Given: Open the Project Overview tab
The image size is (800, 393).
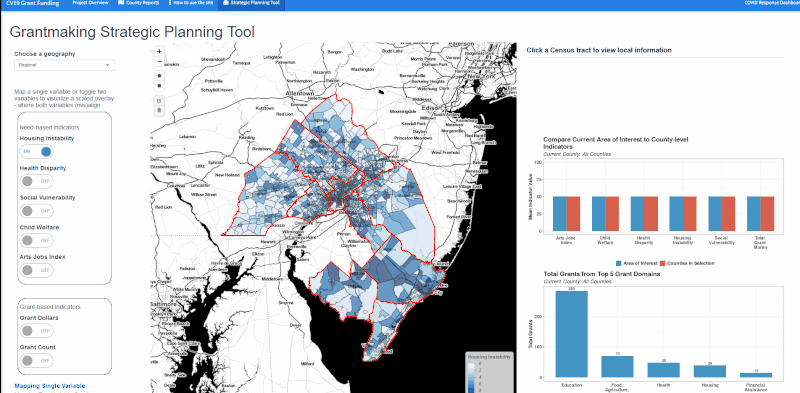Looking at the screenshot, I should [x=90, y=3].
